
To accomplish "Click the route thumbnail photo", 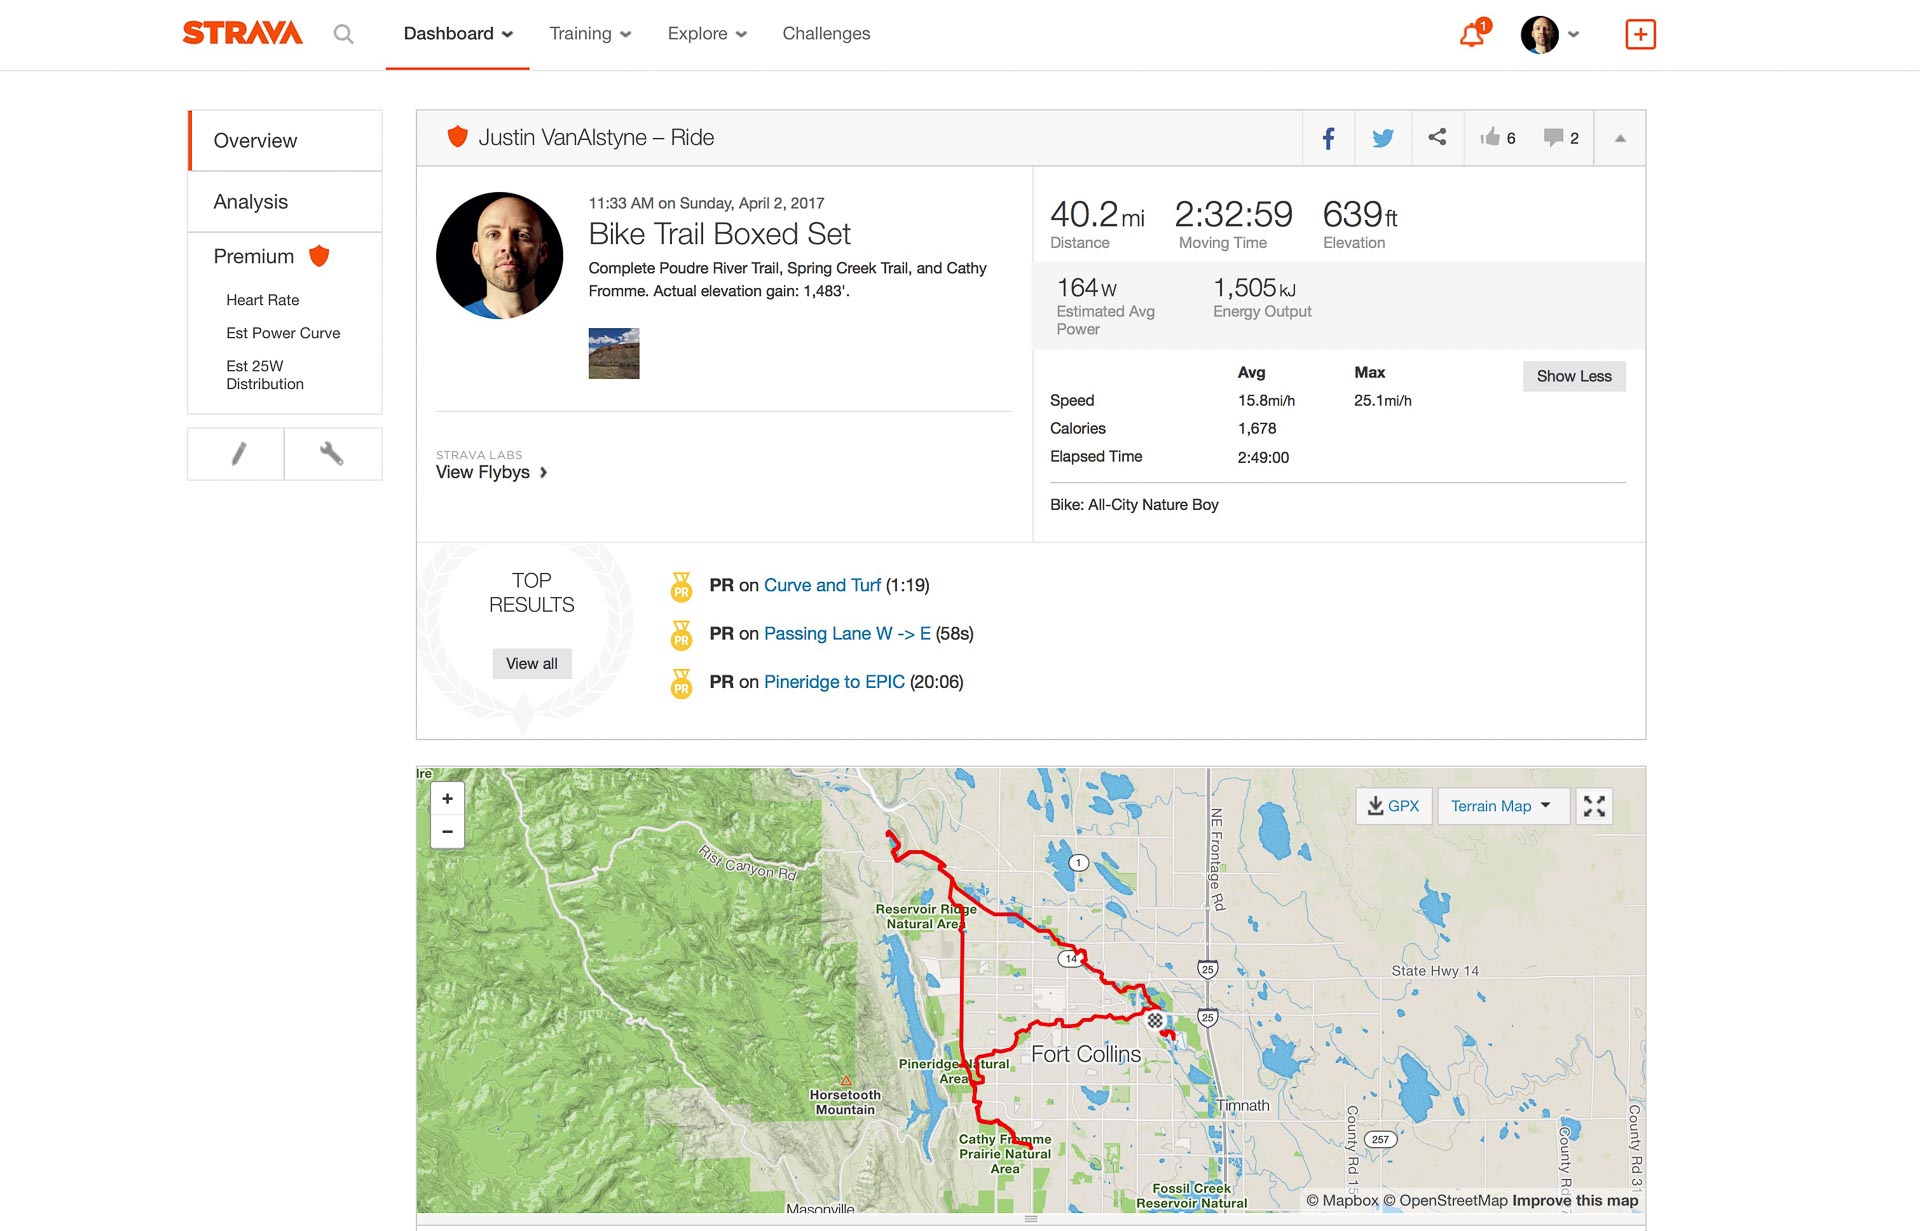I will point(613,353).
